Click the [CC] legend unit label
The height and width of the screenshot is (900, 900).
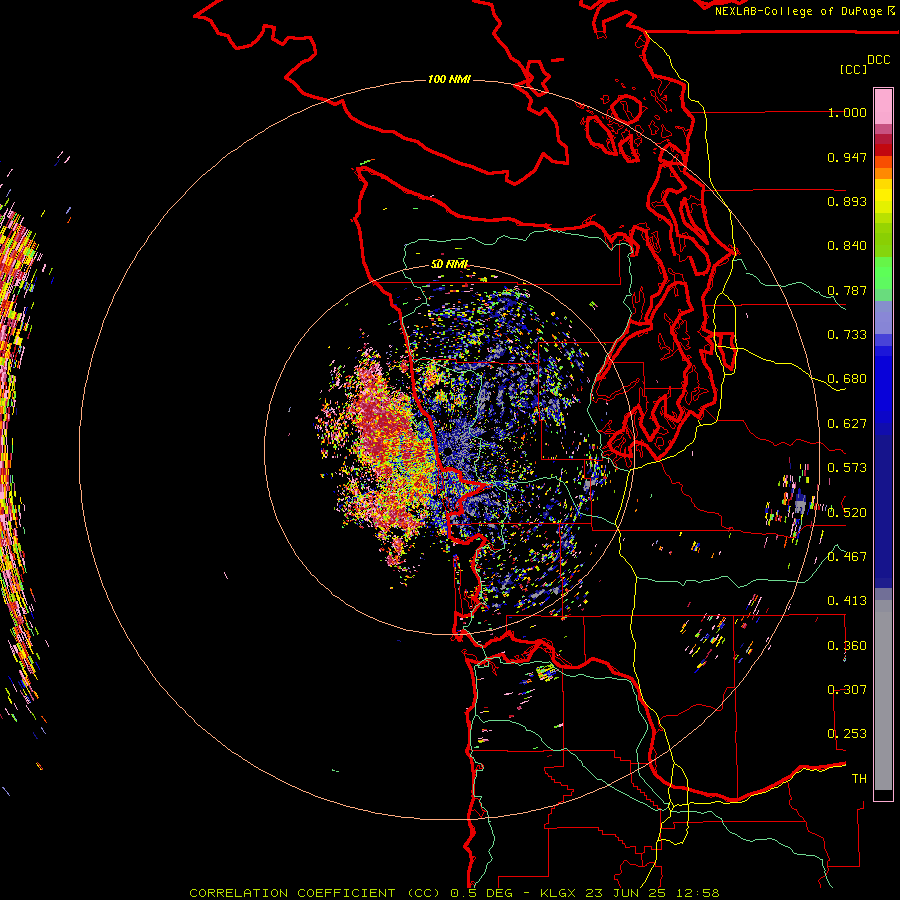click(x=854, y=69)
